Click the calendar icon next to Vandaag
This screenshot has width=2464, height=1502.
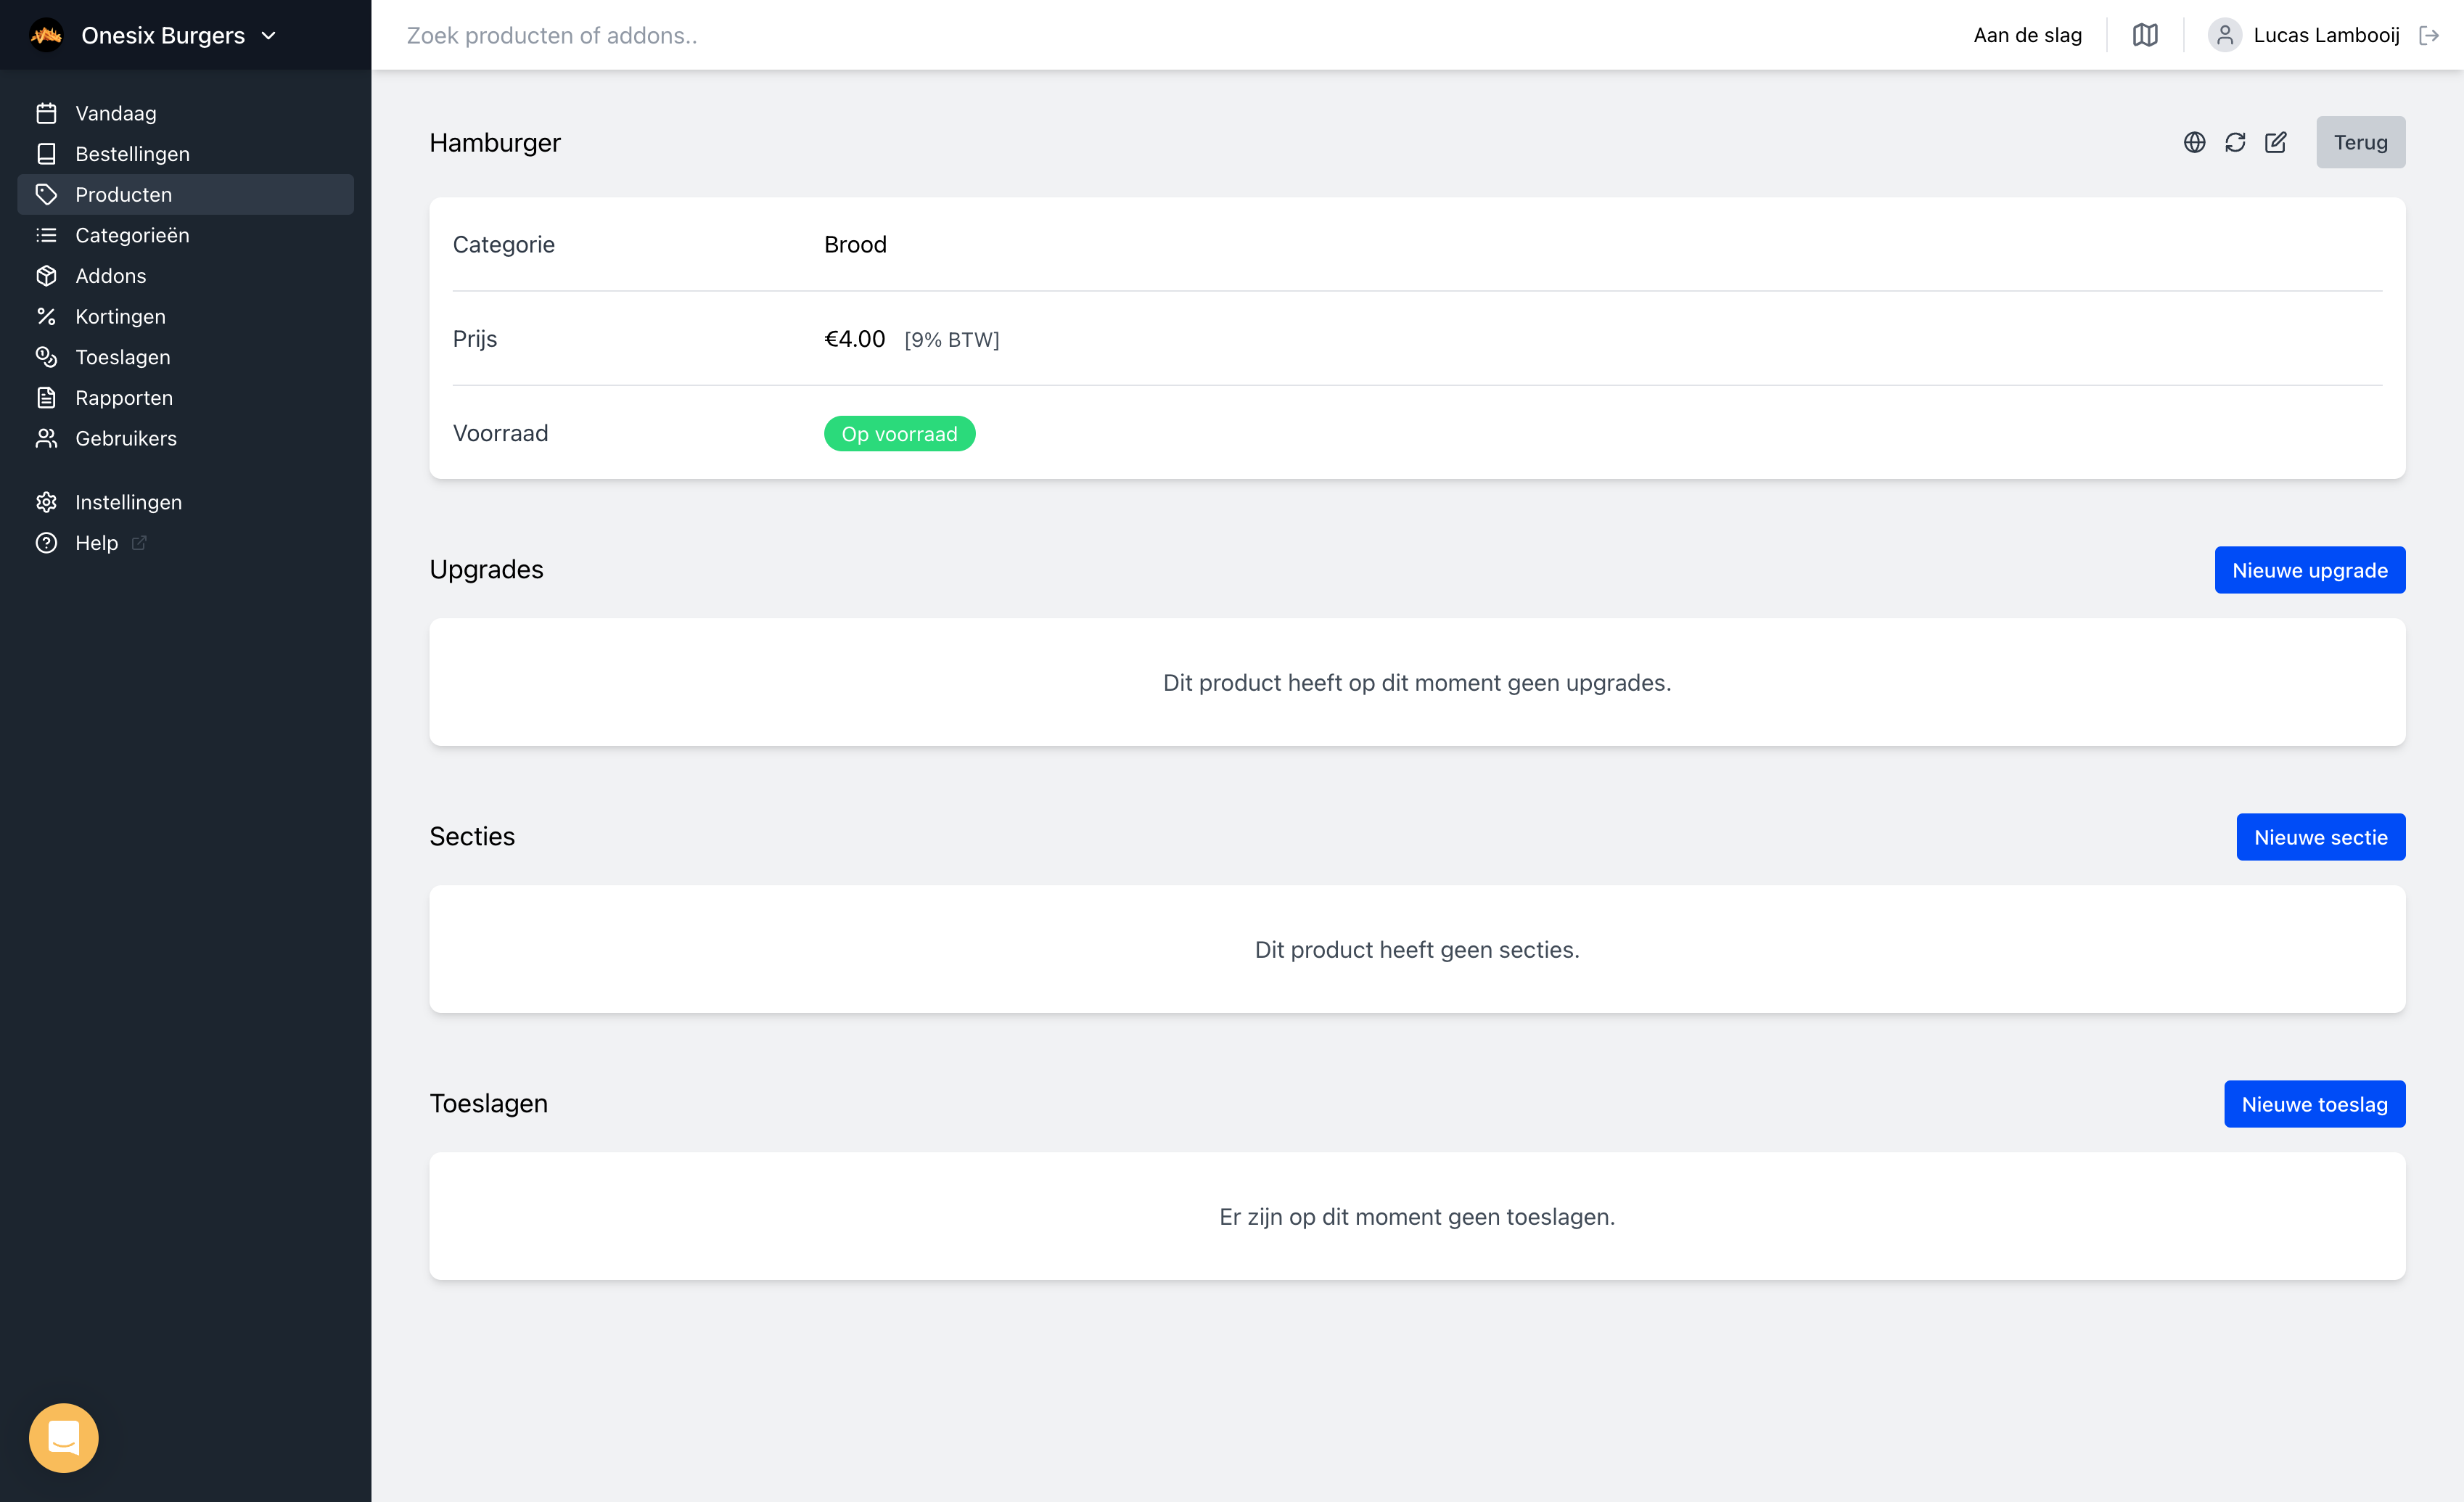[46, 113]
